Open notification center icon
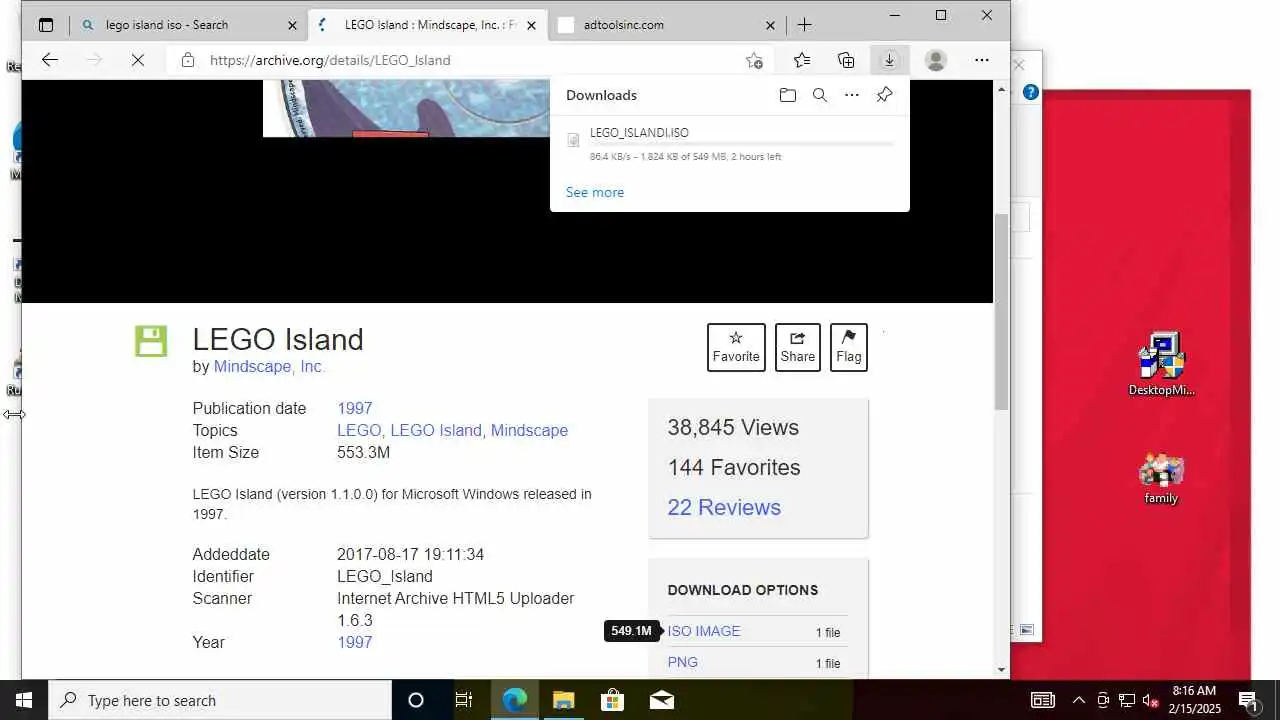 pos(1248,700)
